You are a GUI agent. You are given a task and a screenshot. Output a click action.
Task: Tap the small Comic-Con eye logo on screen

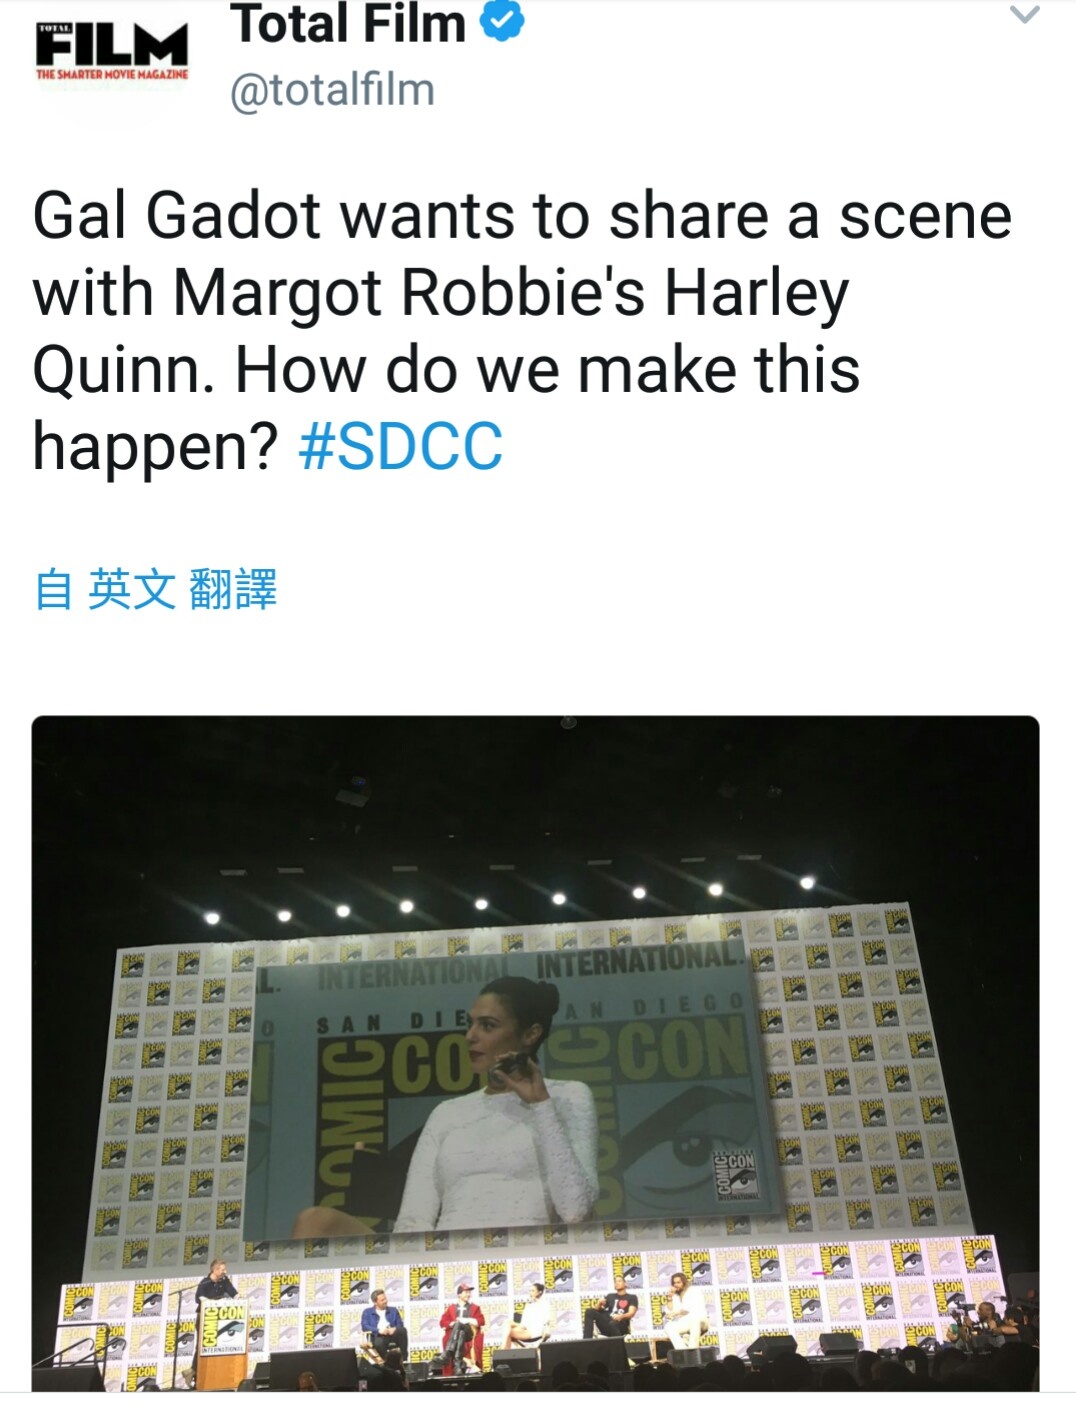[736, 1174]
